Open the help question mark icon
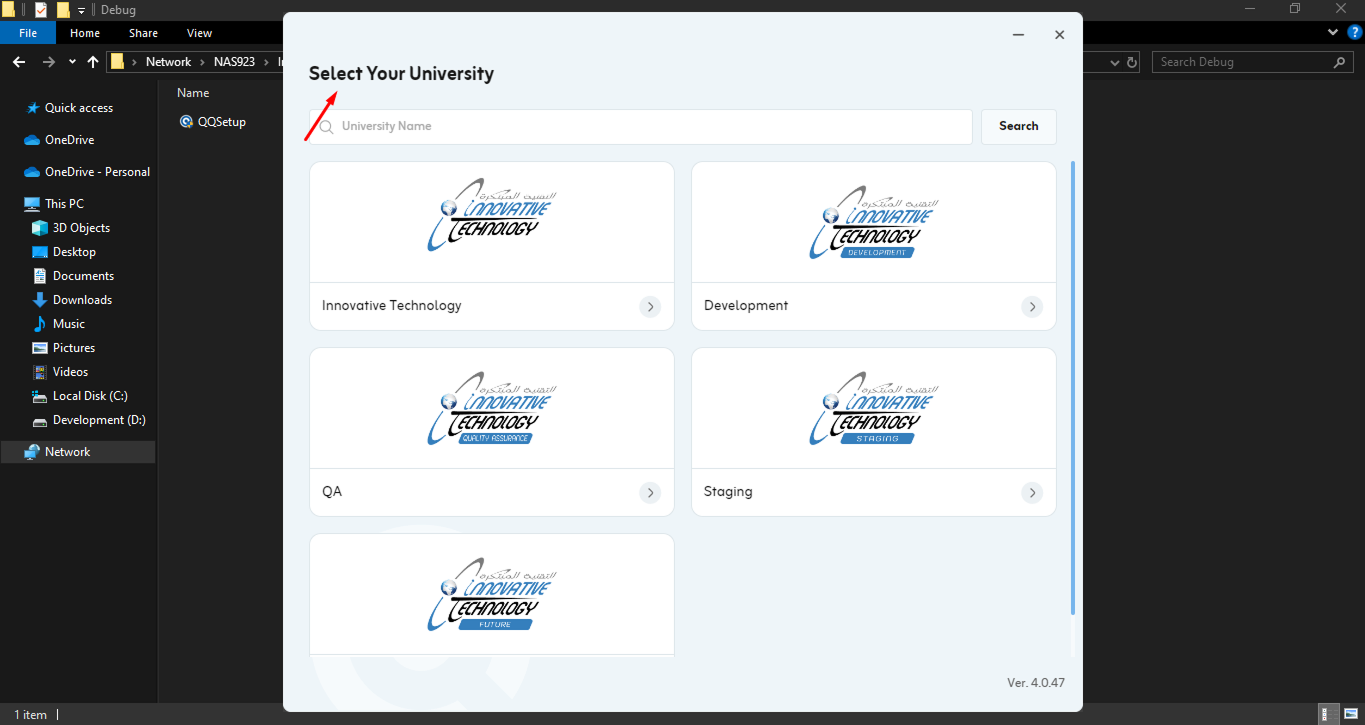 tap(1355, 33)
